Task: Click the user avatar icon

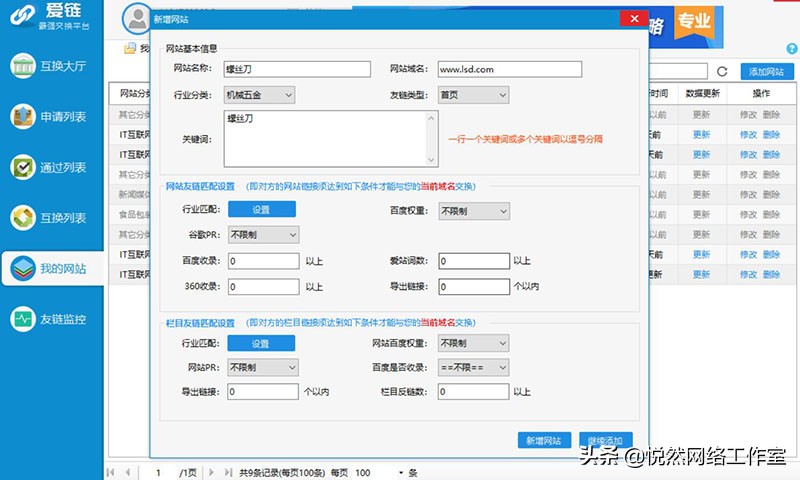Action: [136, 19]
